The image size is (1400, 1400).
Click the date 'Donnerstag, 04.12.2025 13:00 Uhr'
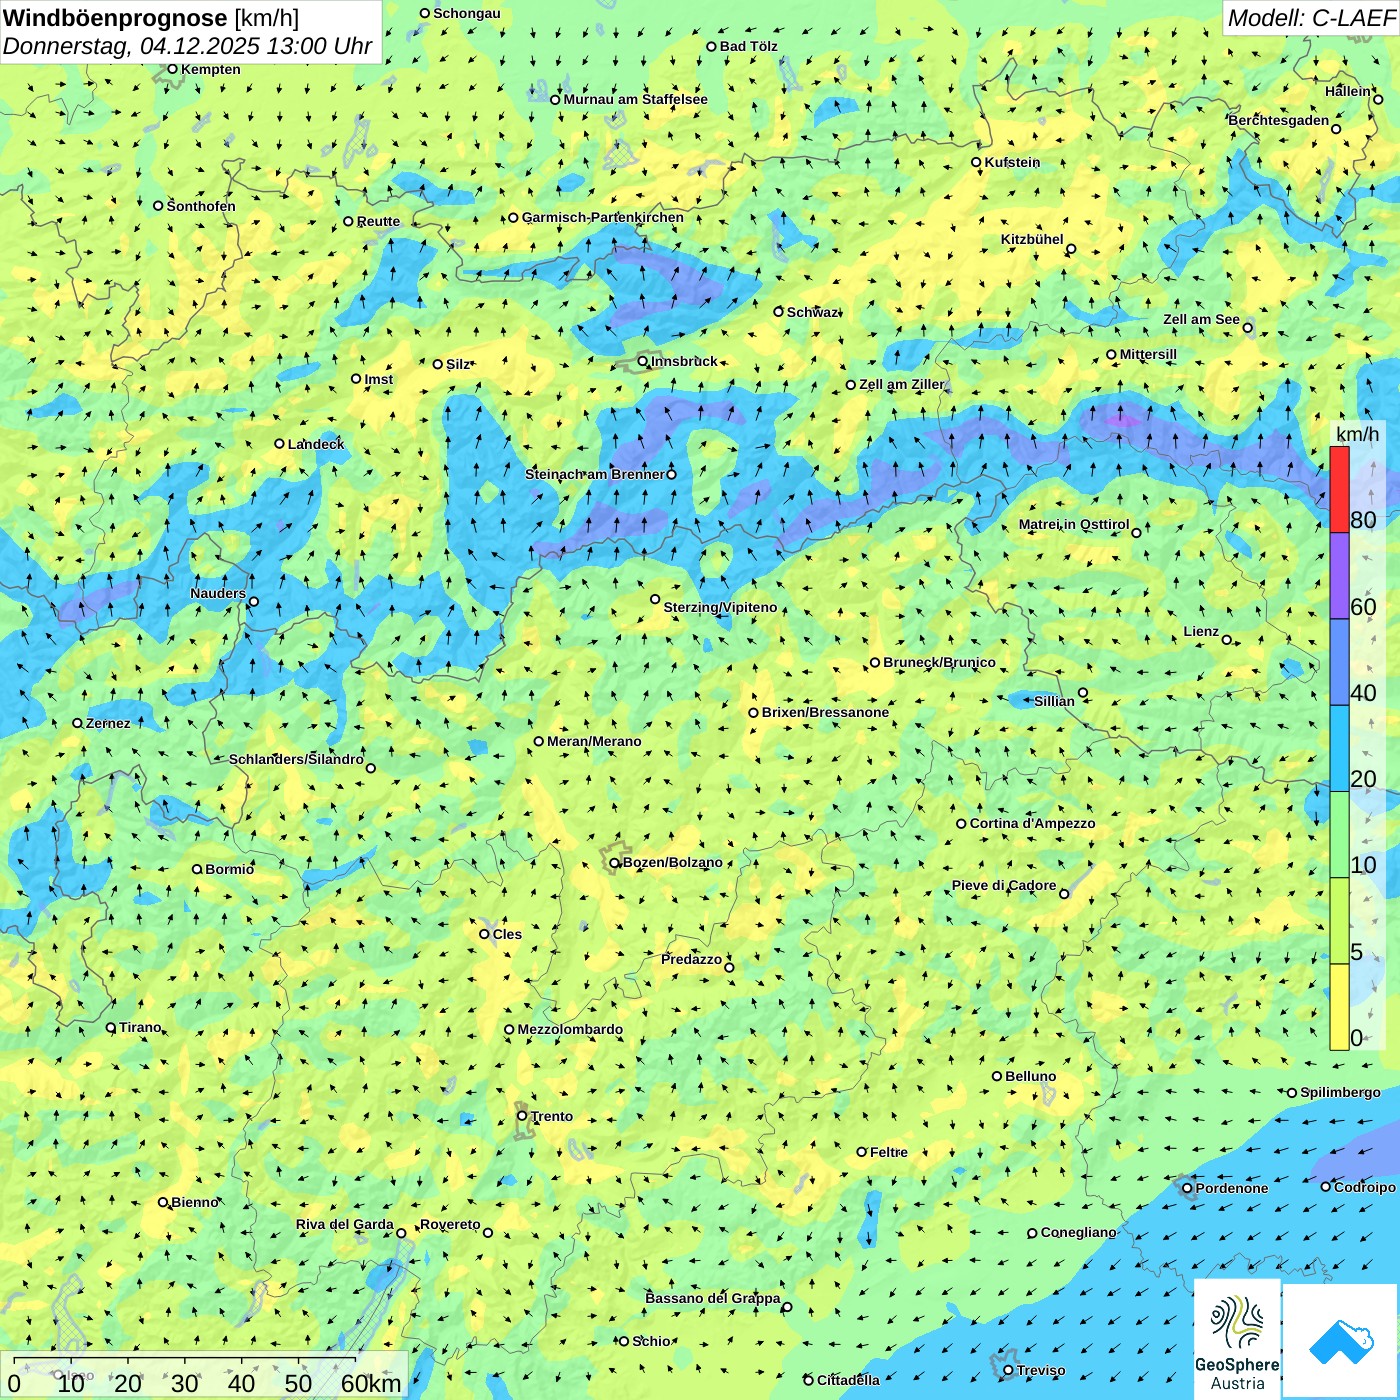click(x=187, y=46)
